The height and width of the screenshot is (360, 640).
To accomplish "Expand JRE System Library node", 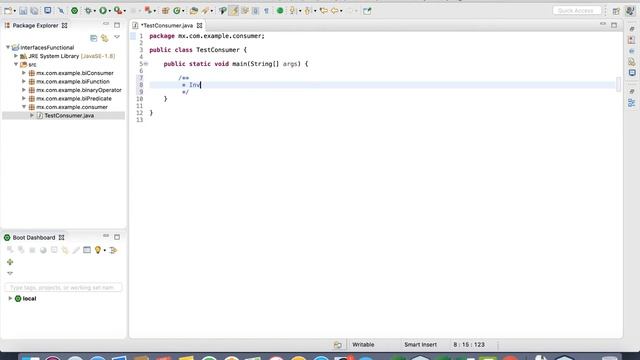I will tap(16, 56).
